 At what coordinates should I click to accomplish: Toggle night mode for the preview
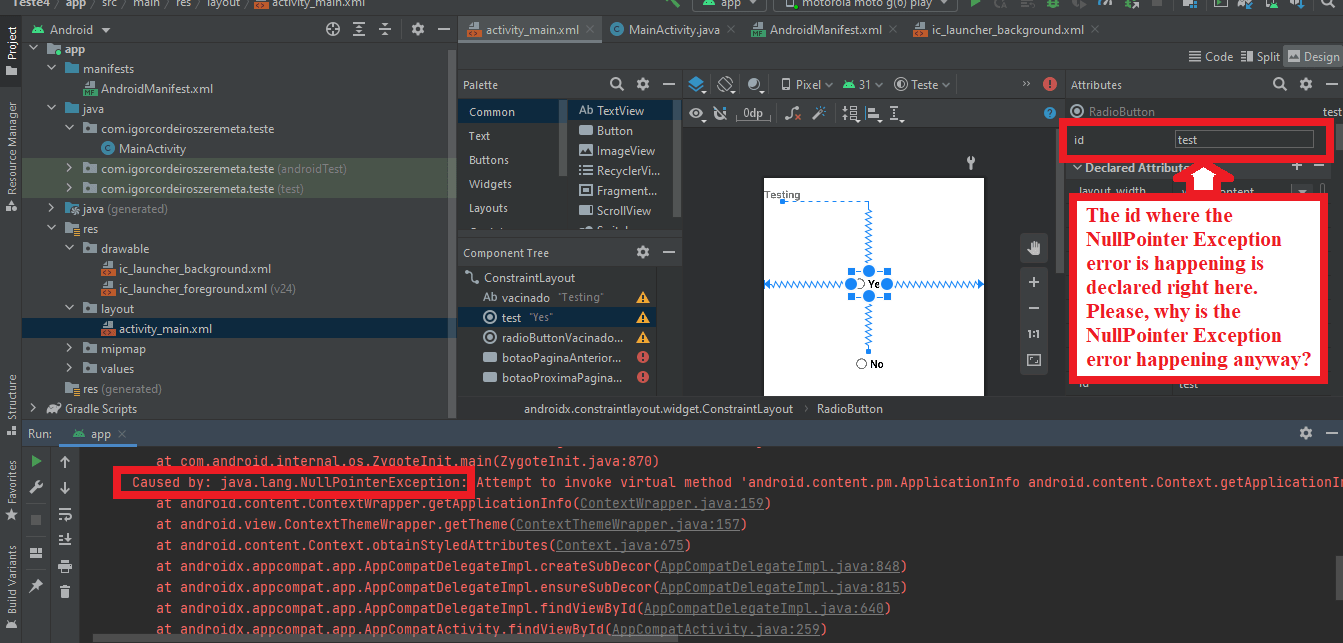click(x=755, y=85)
